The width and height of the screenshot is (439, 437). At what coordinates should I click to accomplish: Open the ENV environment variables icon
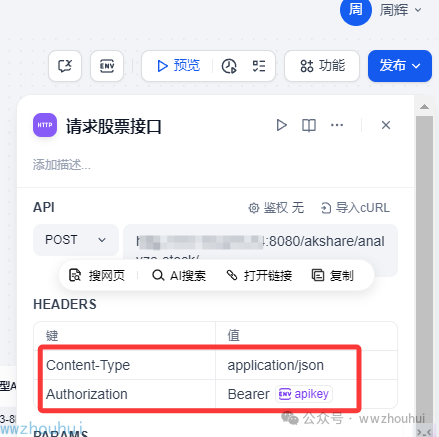pos(107,66)
